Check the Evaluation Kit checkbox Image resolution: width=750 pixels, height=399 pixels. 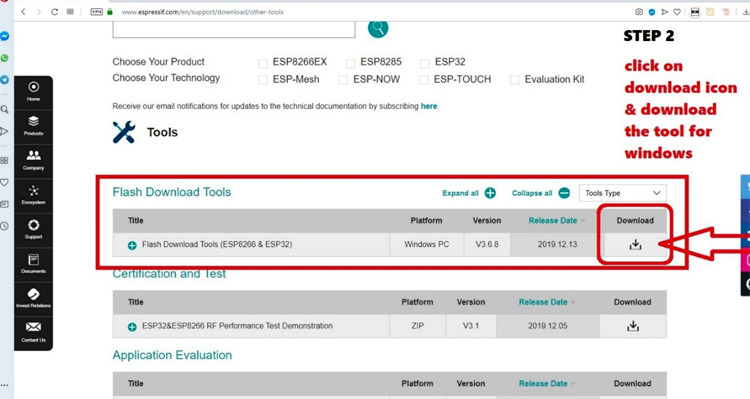(515, 80)
